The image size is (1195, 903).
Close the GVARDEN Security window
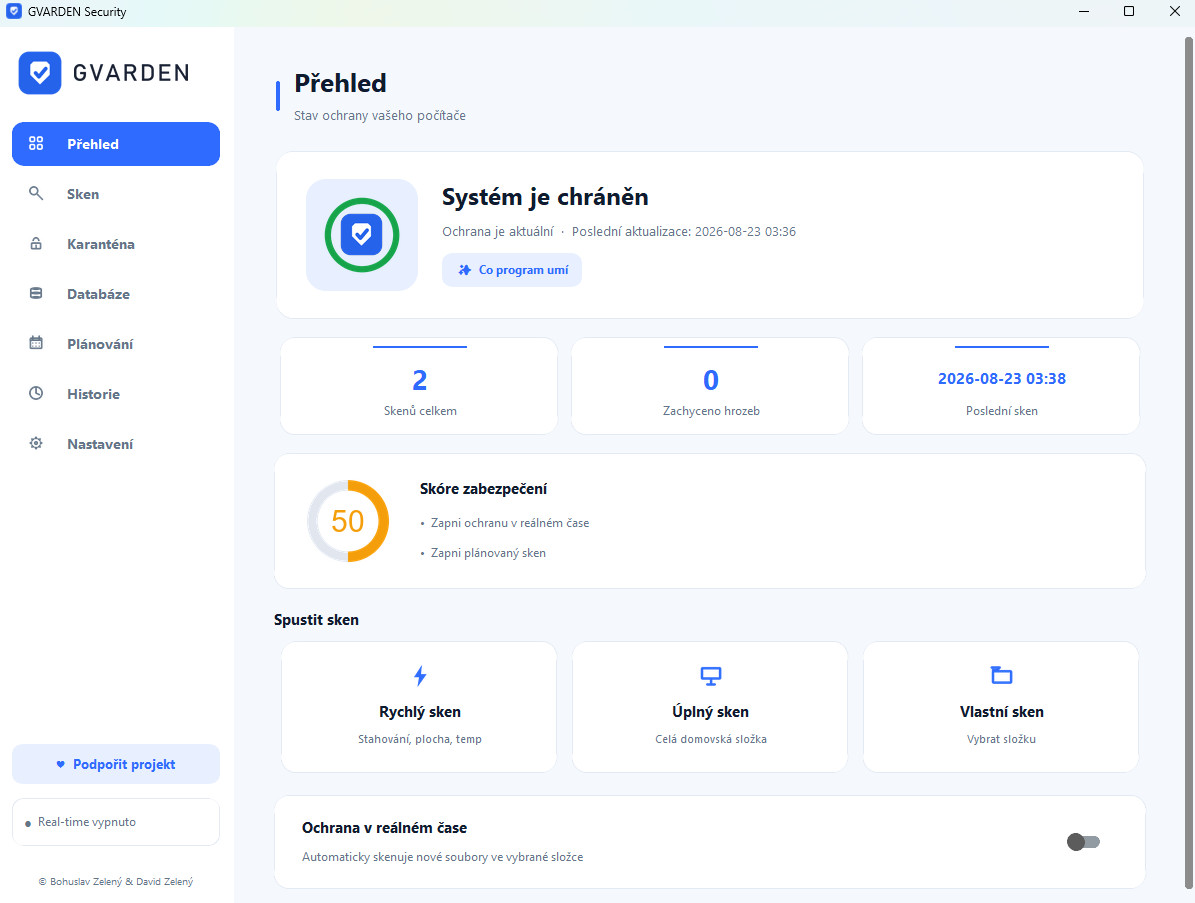point(1174,11)
